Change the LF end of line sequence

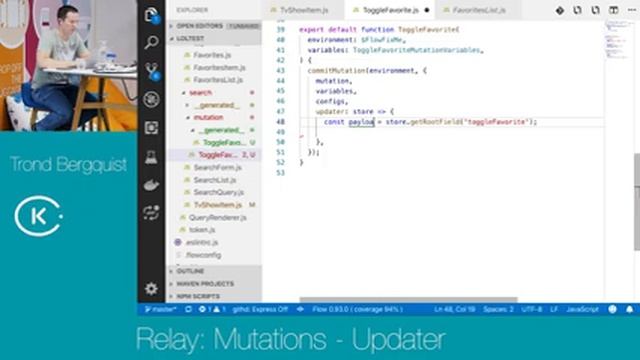[553, 309]
